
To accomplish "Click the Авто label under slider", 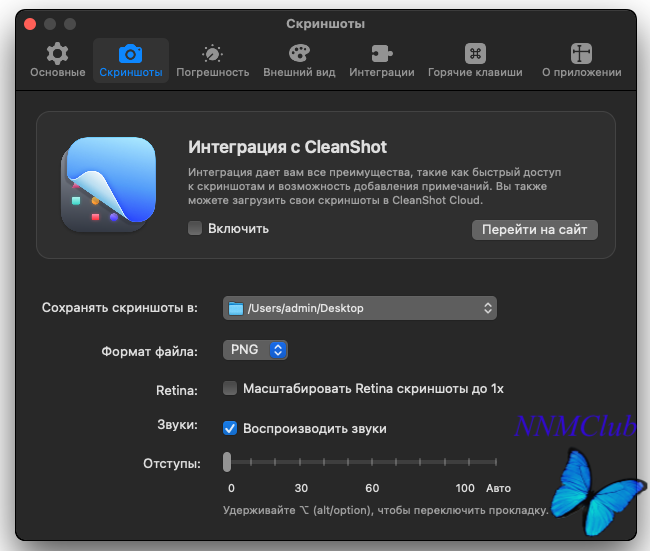I will click(498, 488).
